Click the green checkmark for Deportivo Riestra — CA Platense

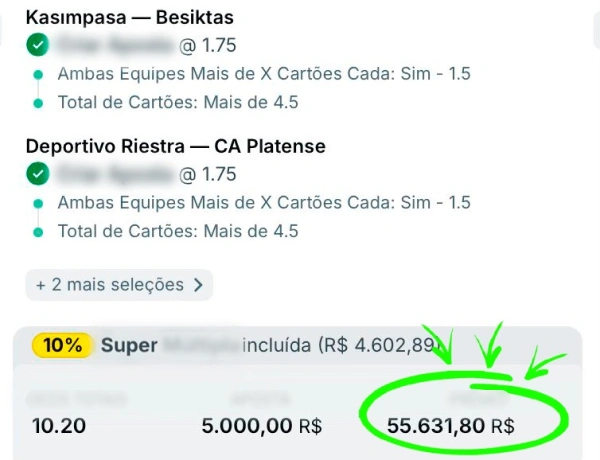(x=38, y=174)
